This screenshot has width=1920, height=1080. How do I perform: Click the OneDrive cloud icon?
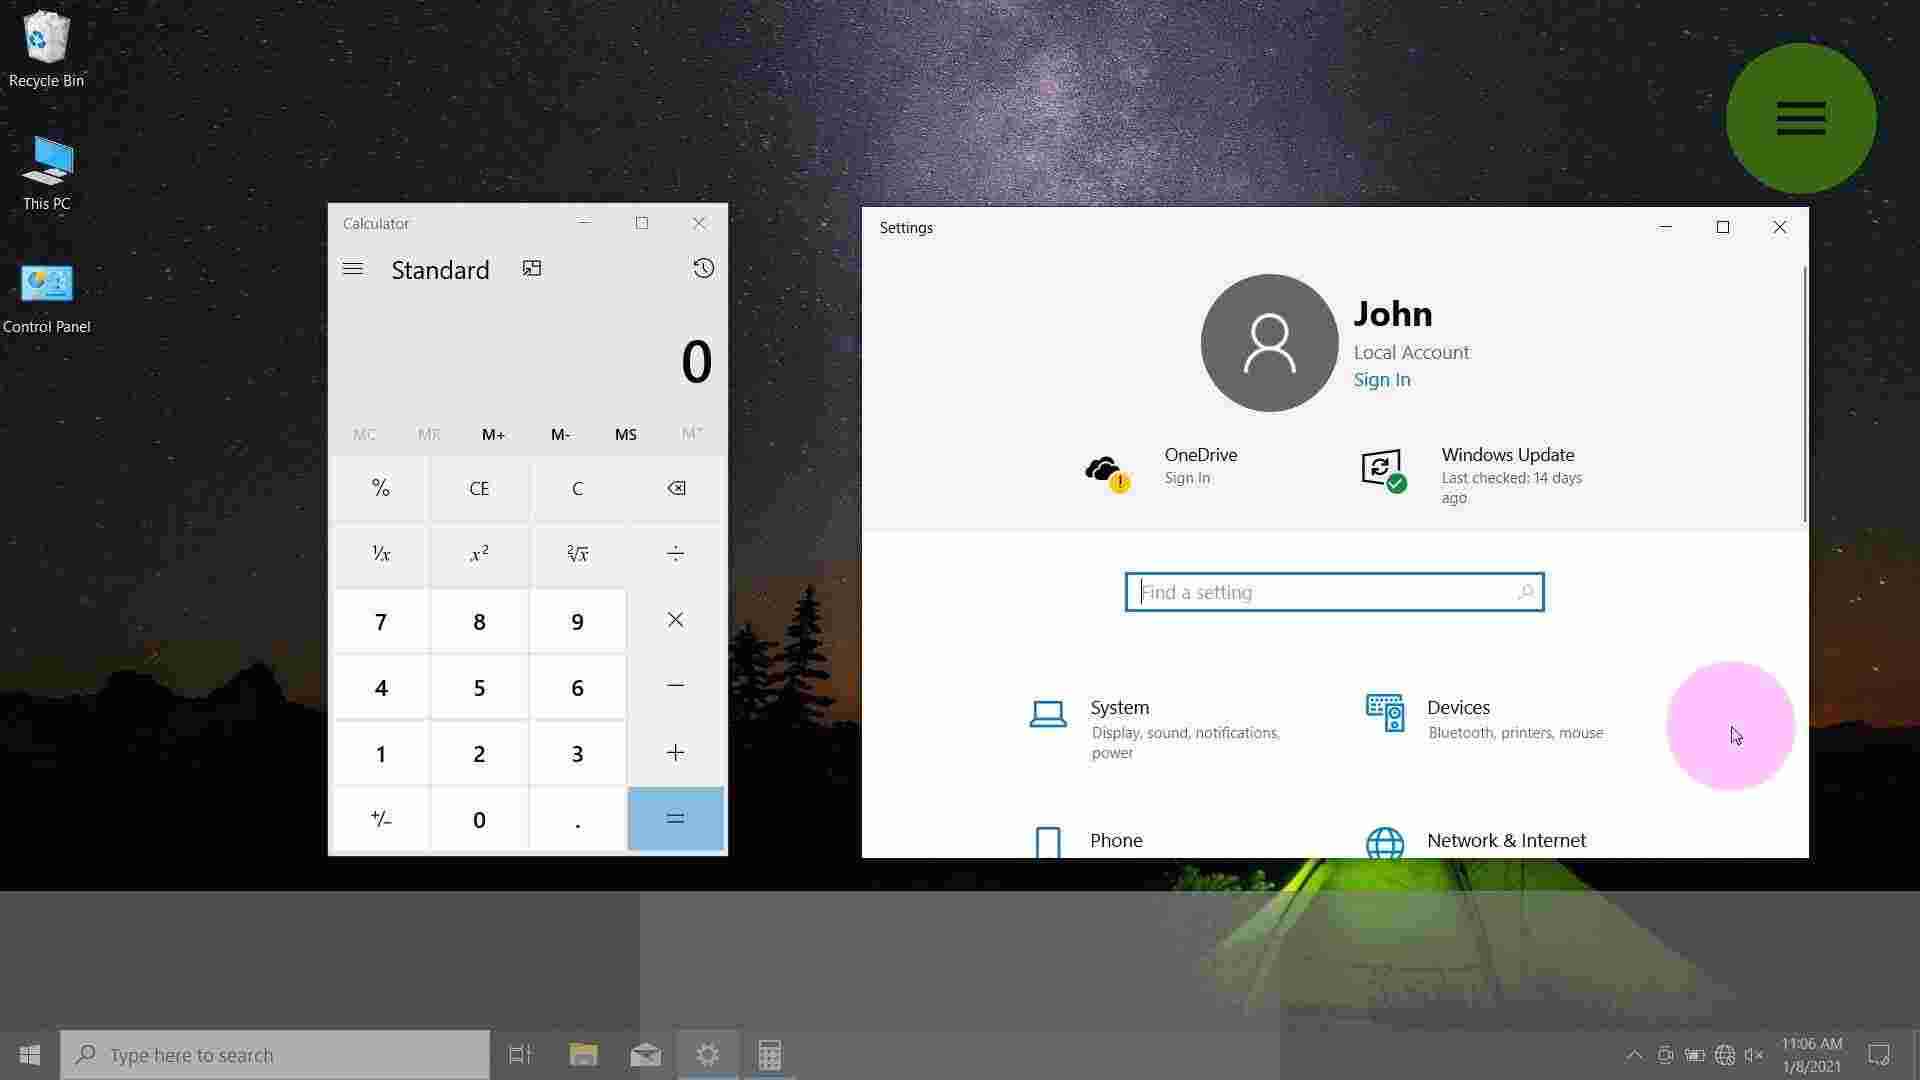pyautogui.click(x=1104, y=470)
